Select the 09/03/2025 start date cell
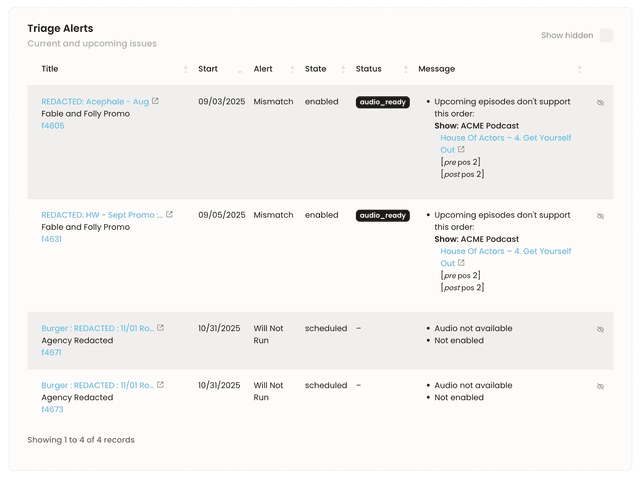The image size is (640, 481). 222,102
